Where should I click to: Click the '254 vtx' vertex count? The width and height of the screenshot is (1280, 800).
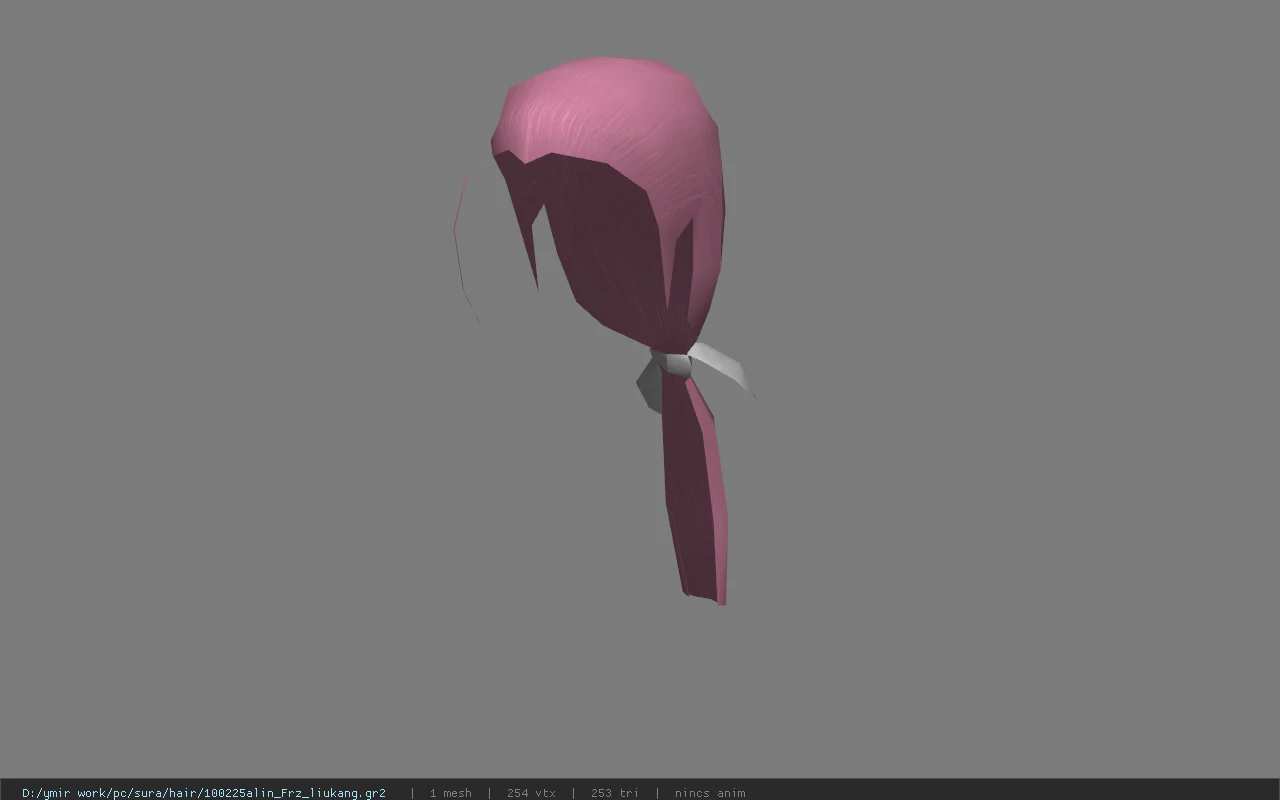[531, 793]
